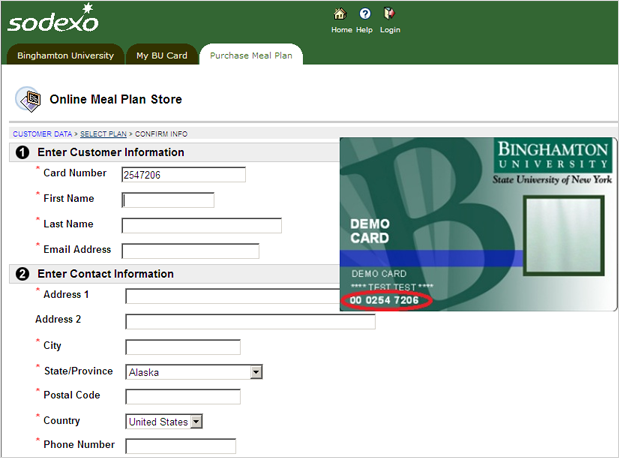This screenshot has height=458, width=619.
Task: Click the Home text link
Action: pos(341,30)
